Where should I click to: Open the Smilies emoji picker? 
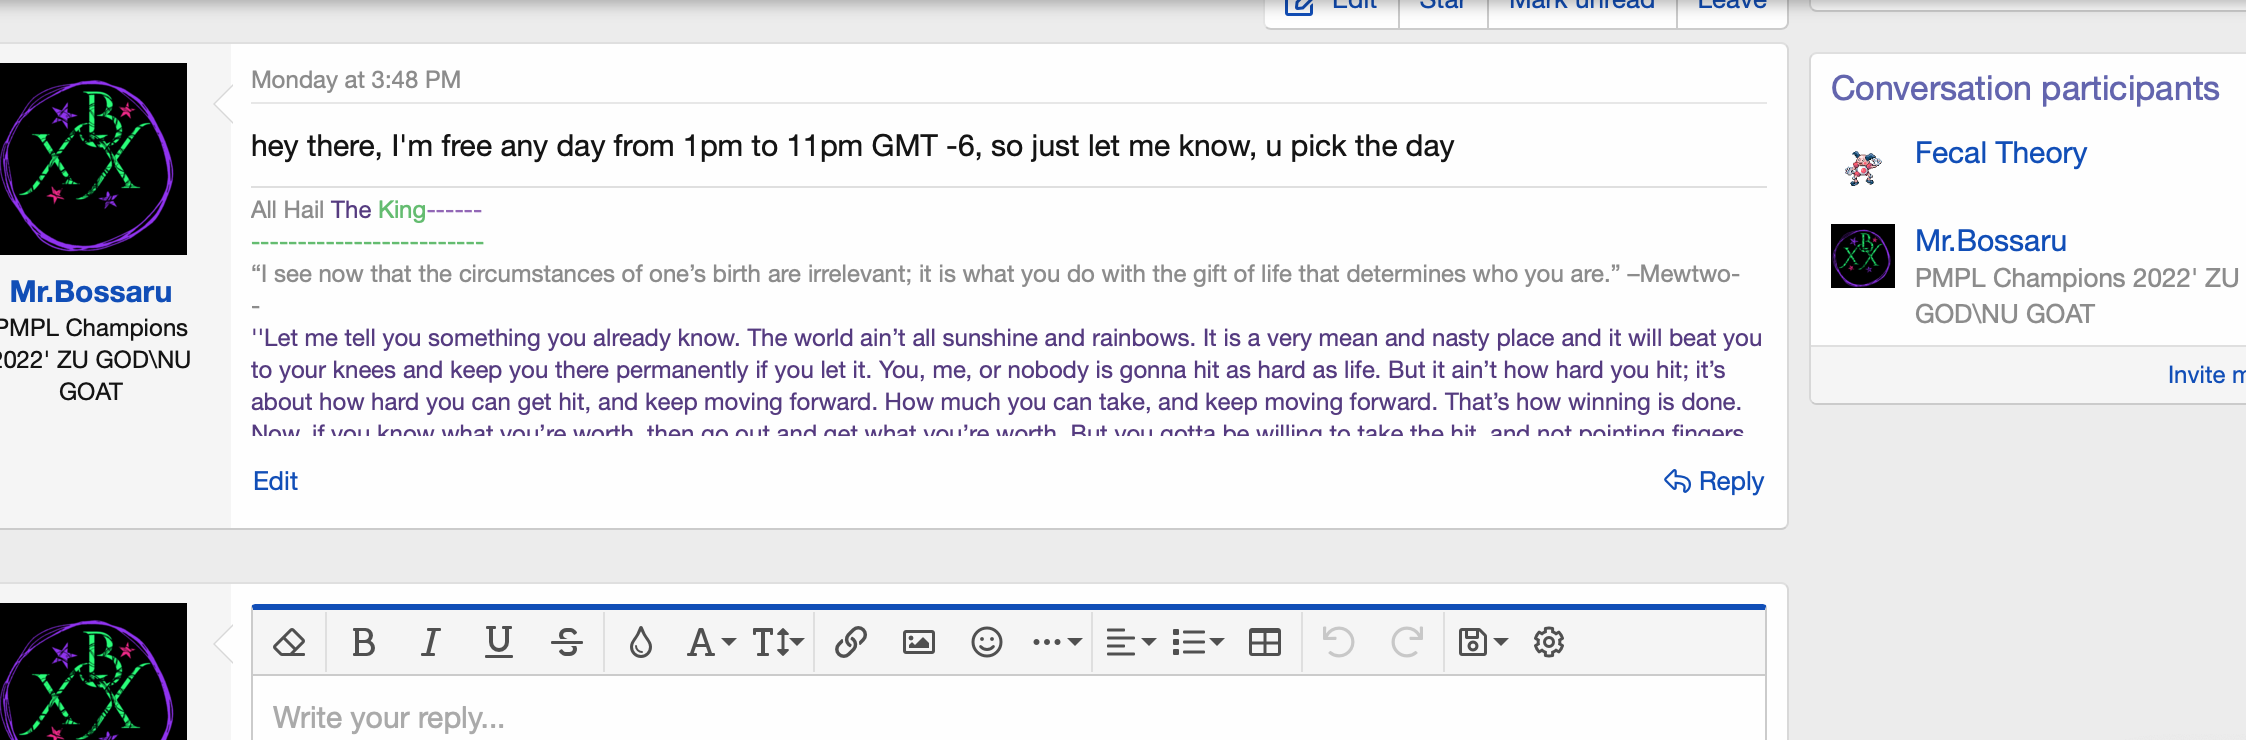(987, 642)
